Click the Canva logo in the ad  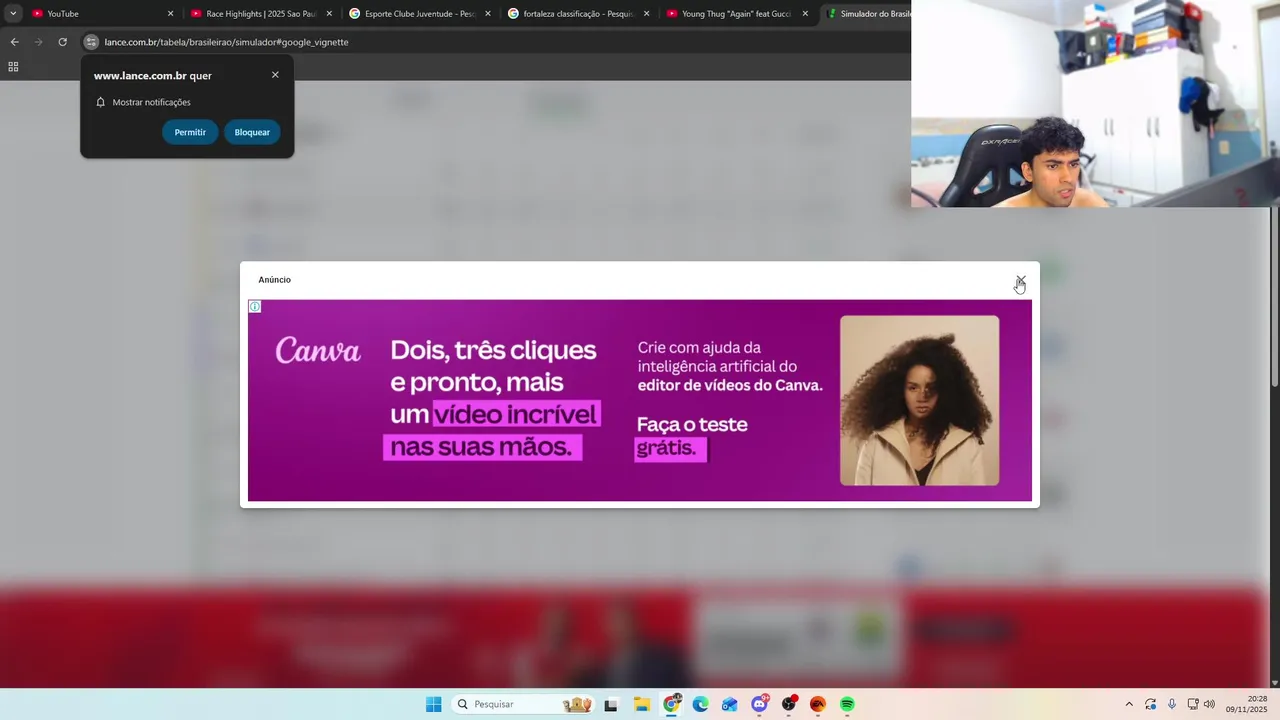[318, 350]
